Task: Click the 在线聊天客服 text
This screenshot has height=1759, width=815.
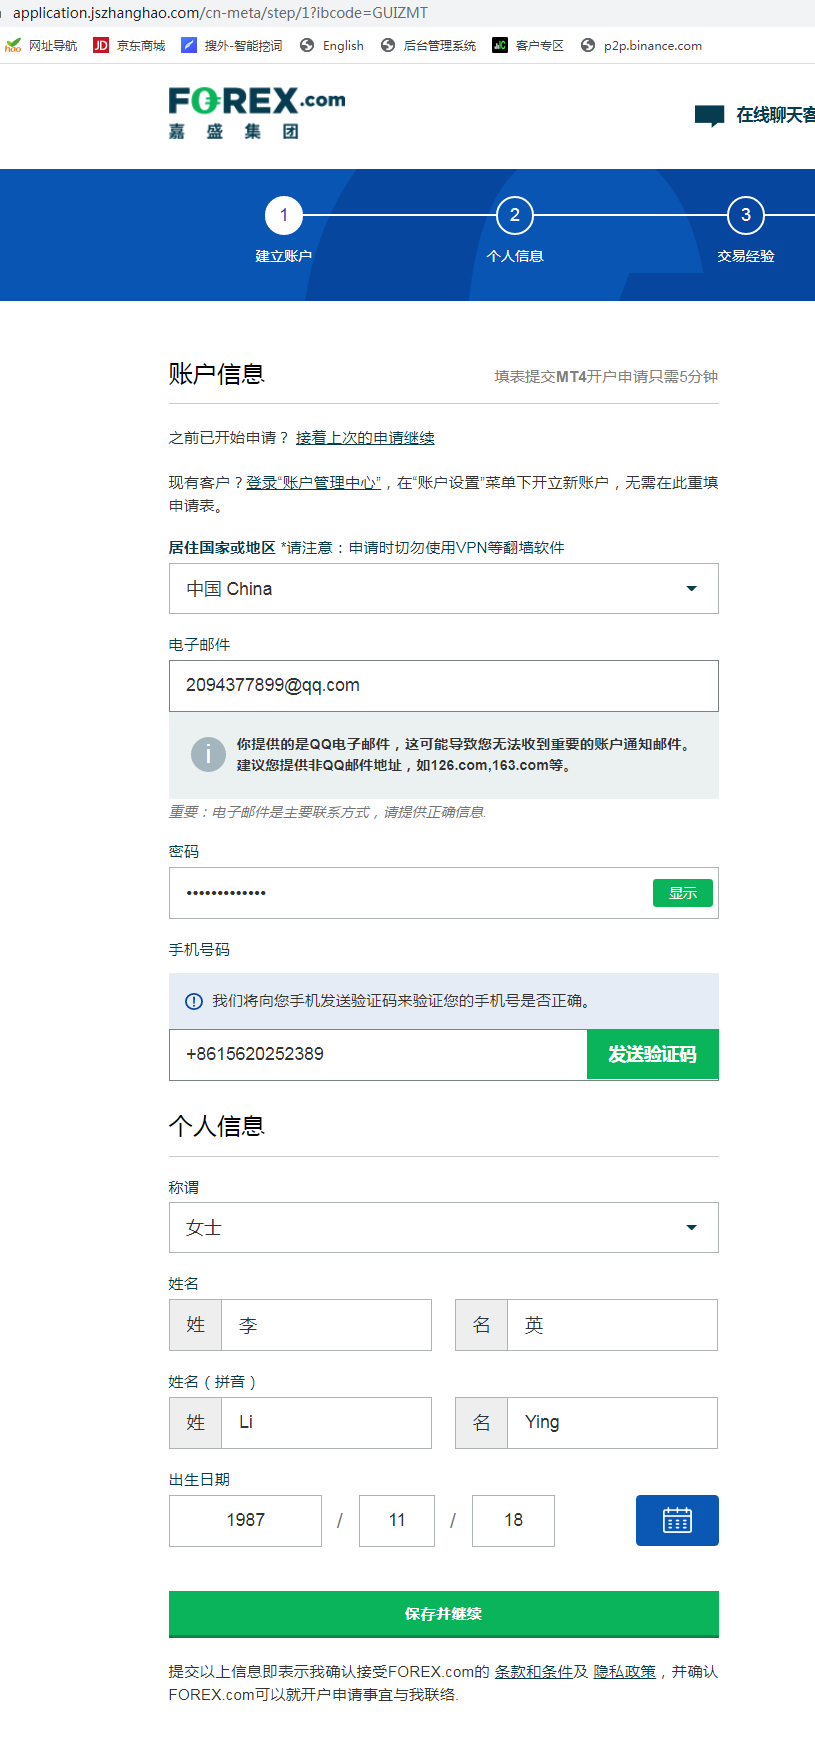Action: coord(775,115)
